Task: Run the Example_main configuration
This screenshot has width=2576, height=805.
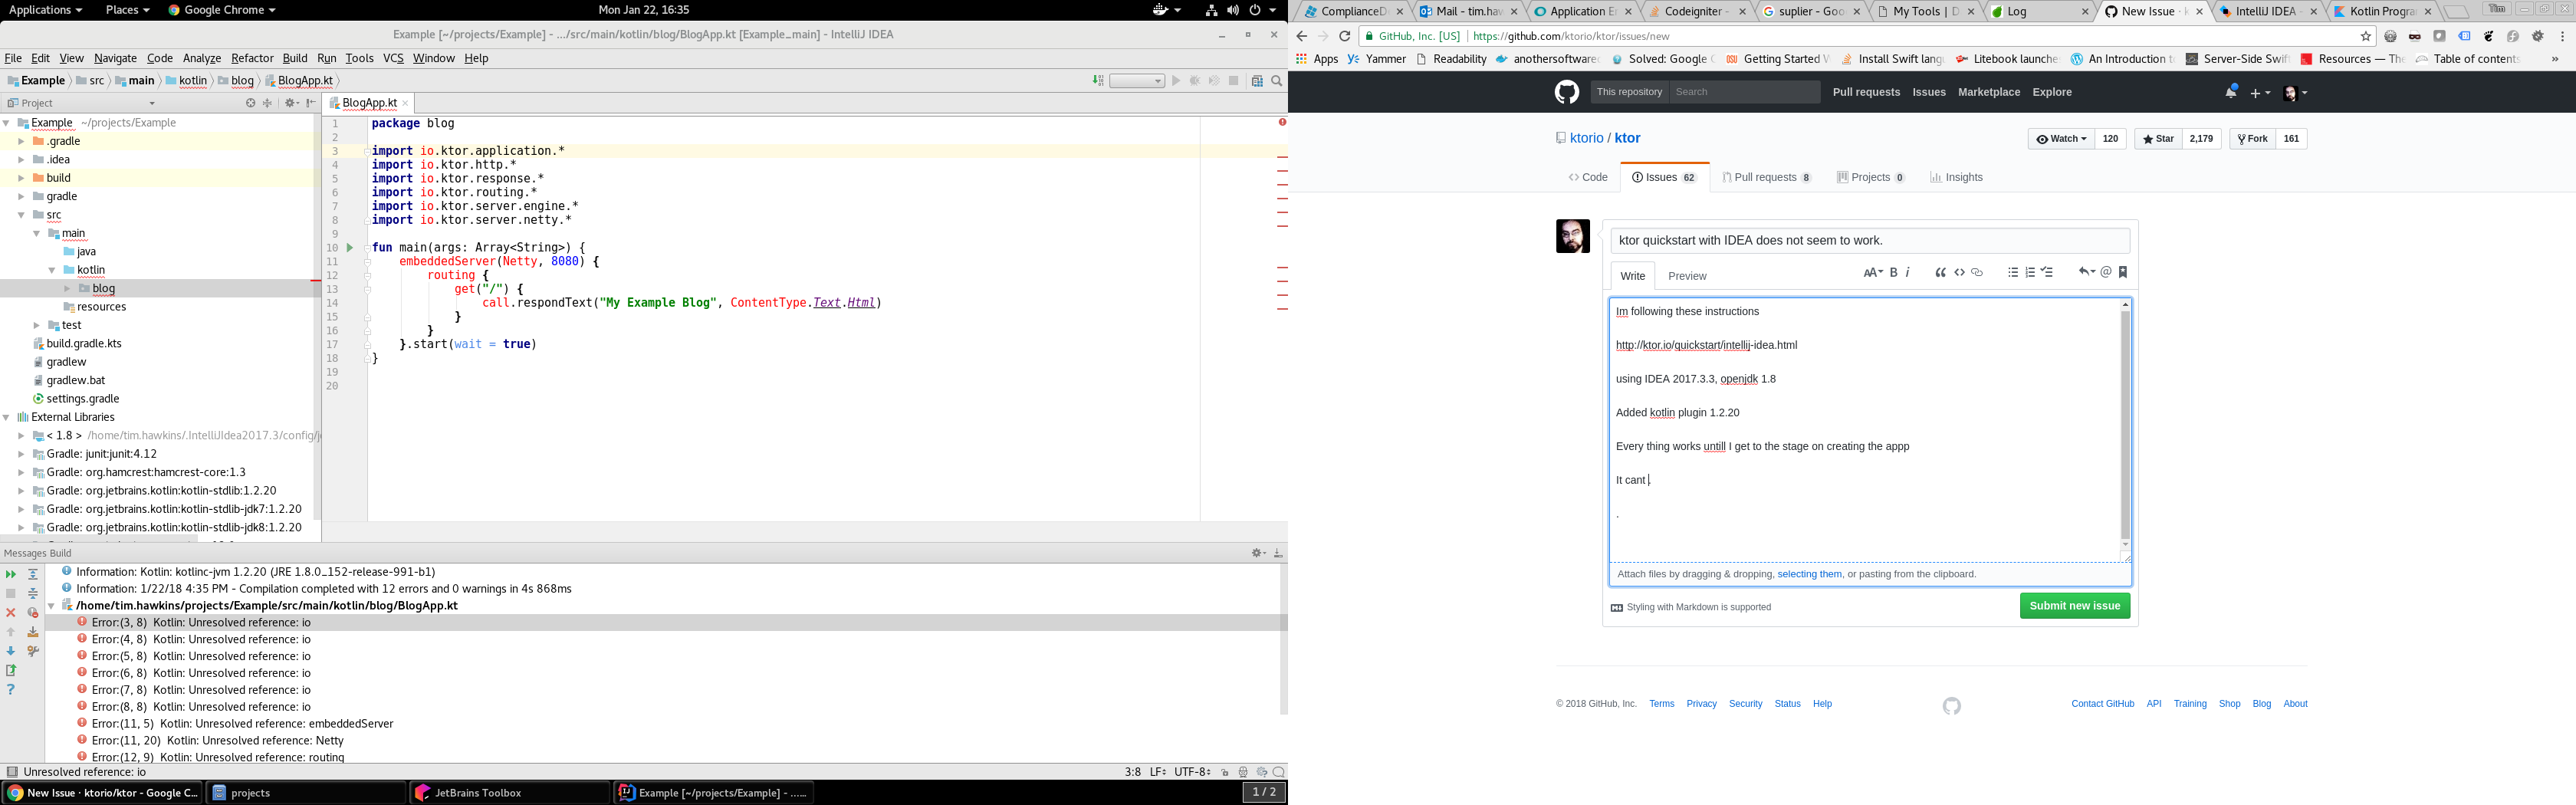Action: tap(1176, 80)
